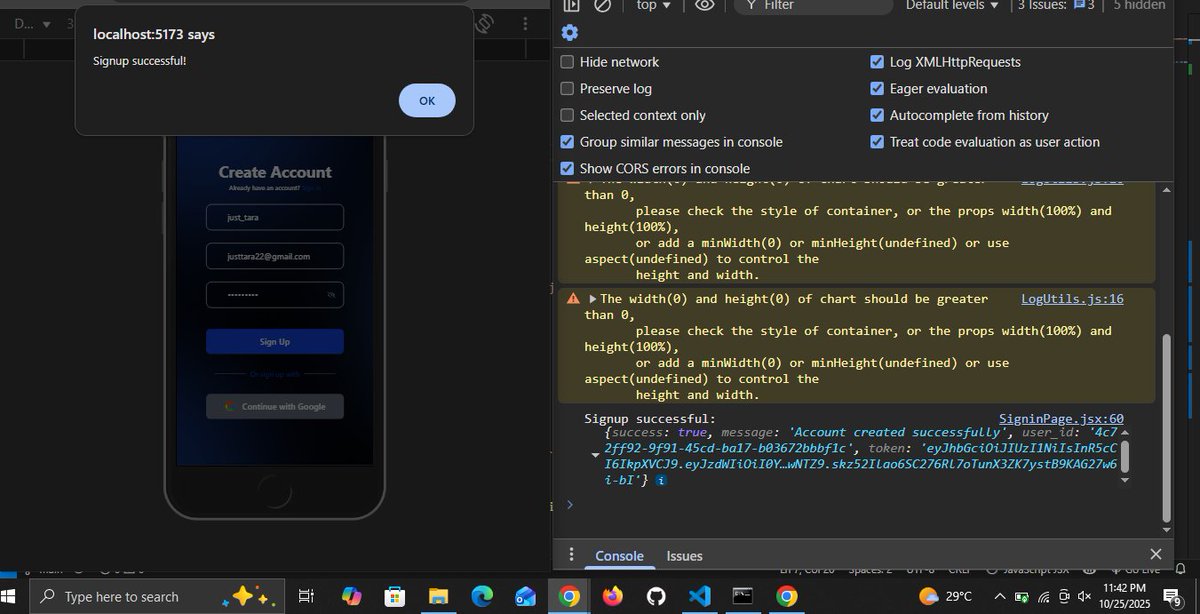1200x614 pixels.
Task: Open the drawer three-dot more menu
Action: point(571,554)
